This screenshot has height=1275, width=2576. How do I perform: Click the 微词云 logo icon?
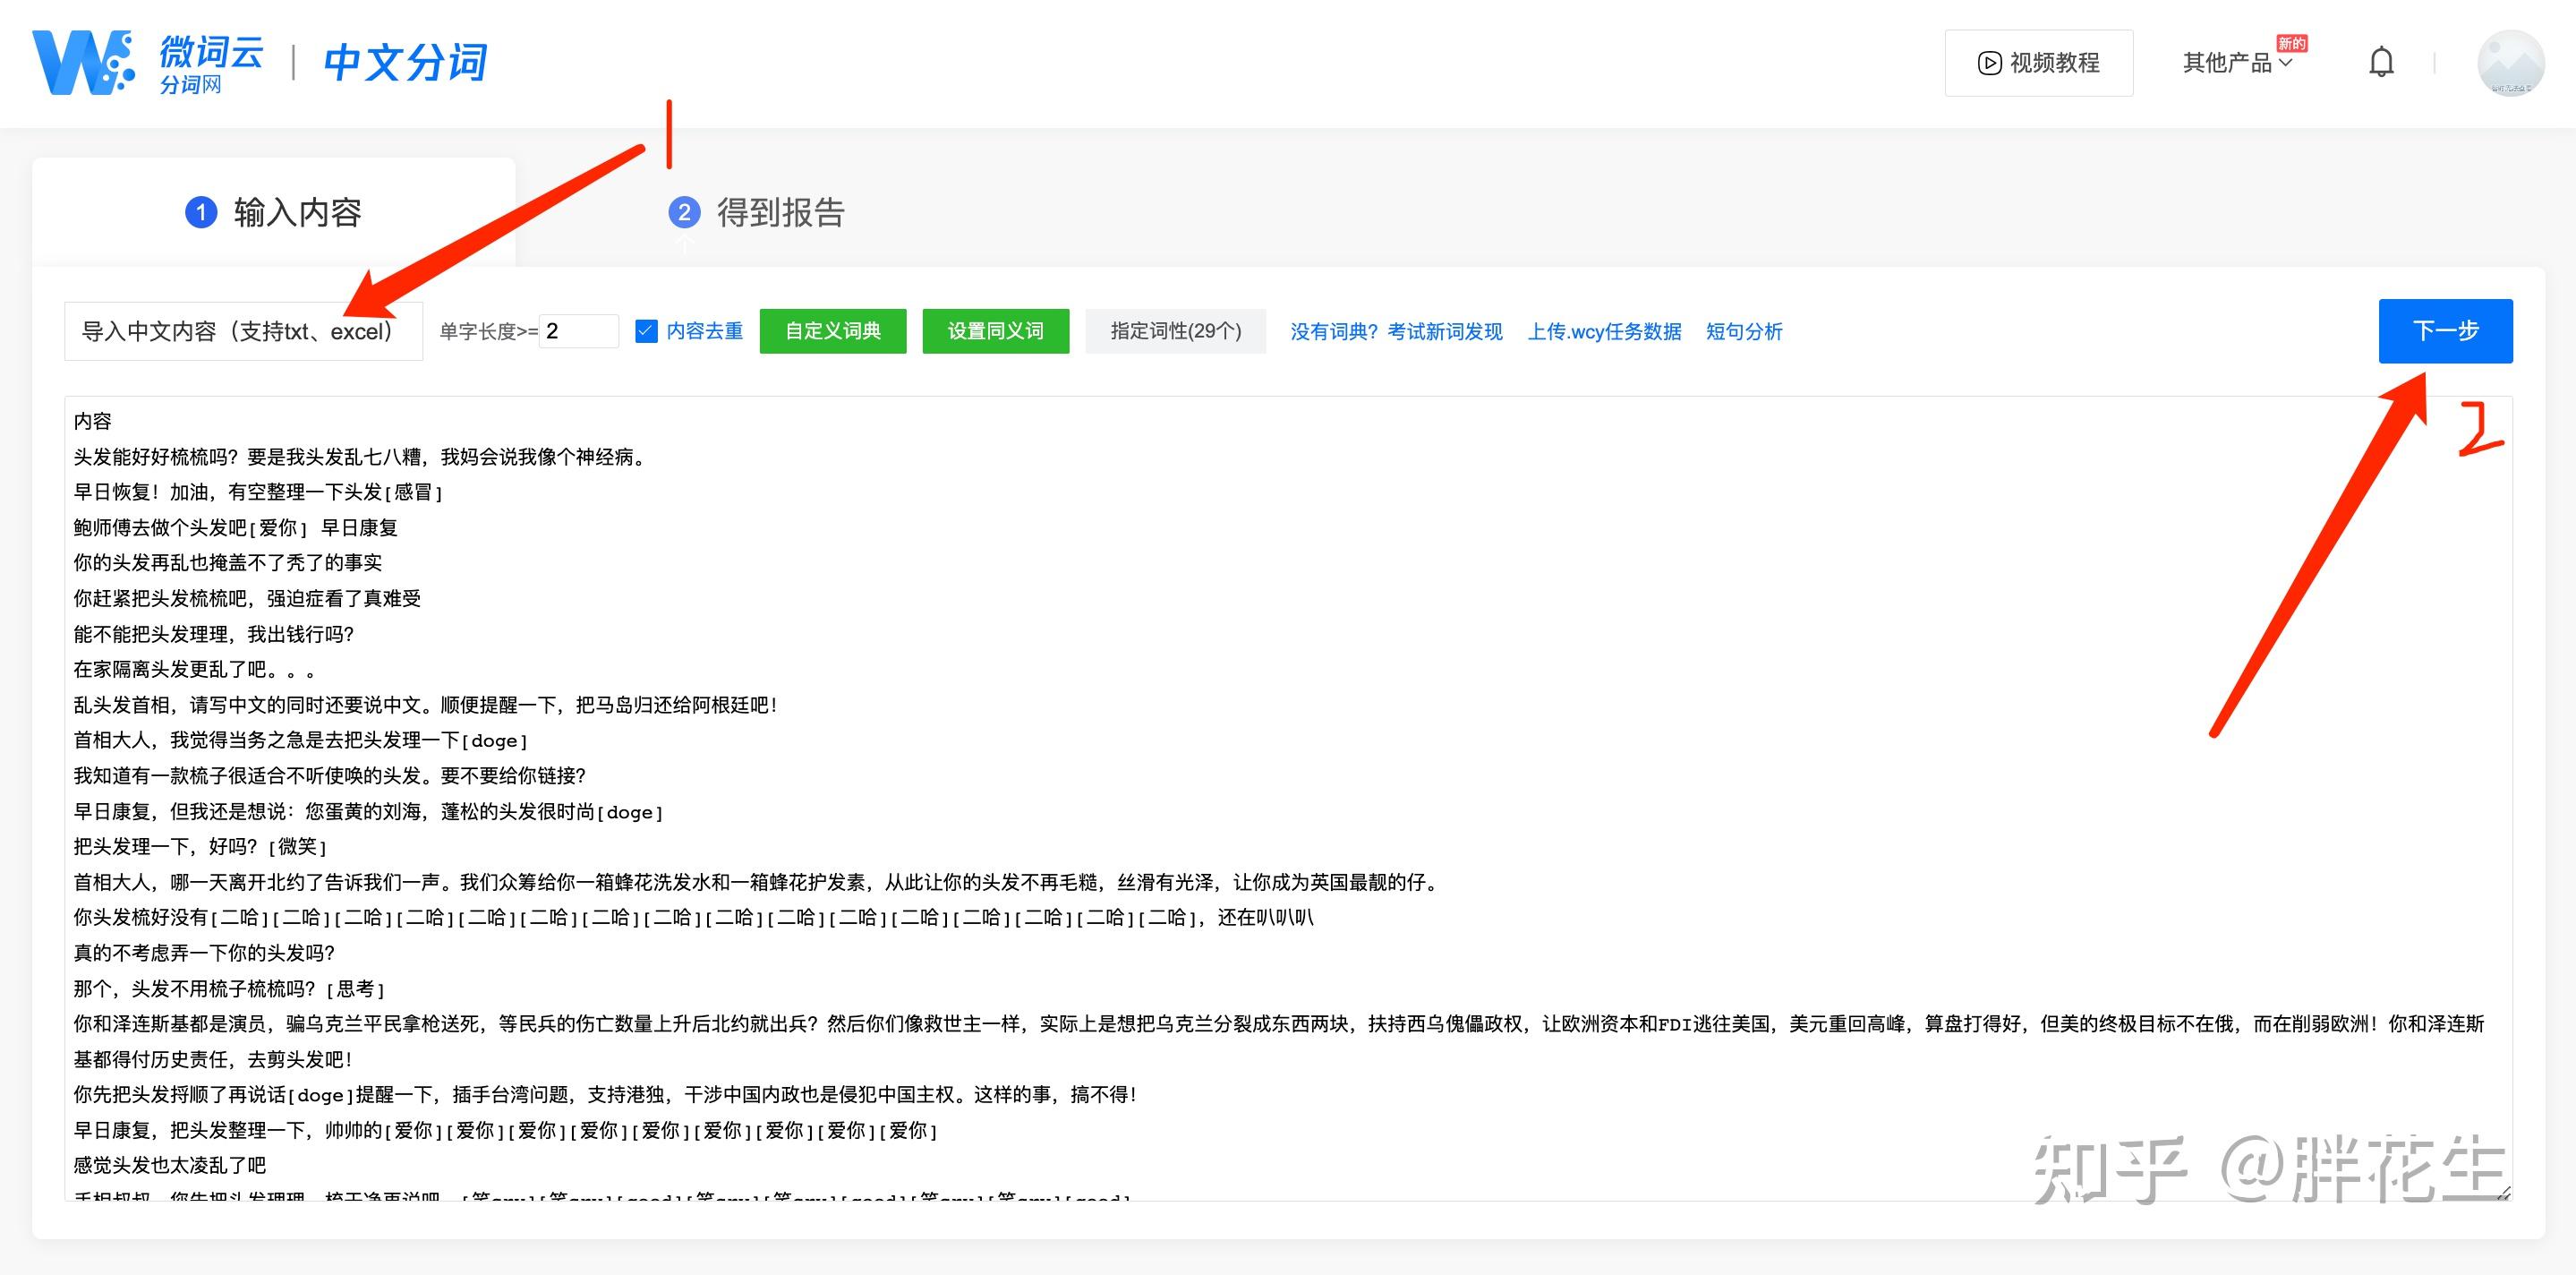[84, 62]
